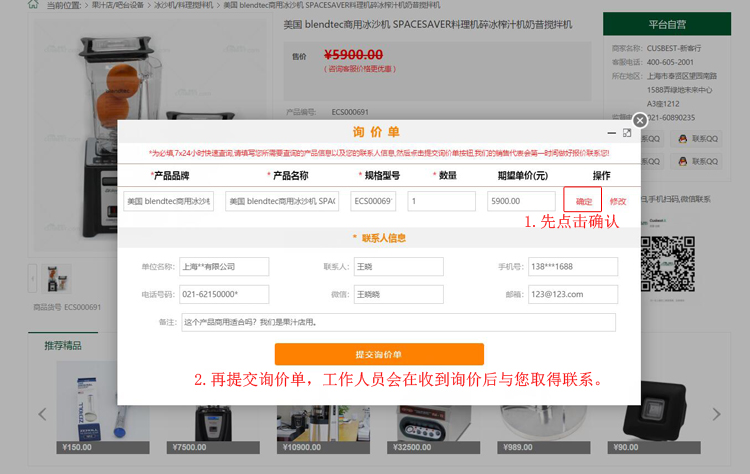Focus the 微信 field 王晓晓
Image resolution: width=750 pixels, height=474 pixels.
tap(398, 294)
